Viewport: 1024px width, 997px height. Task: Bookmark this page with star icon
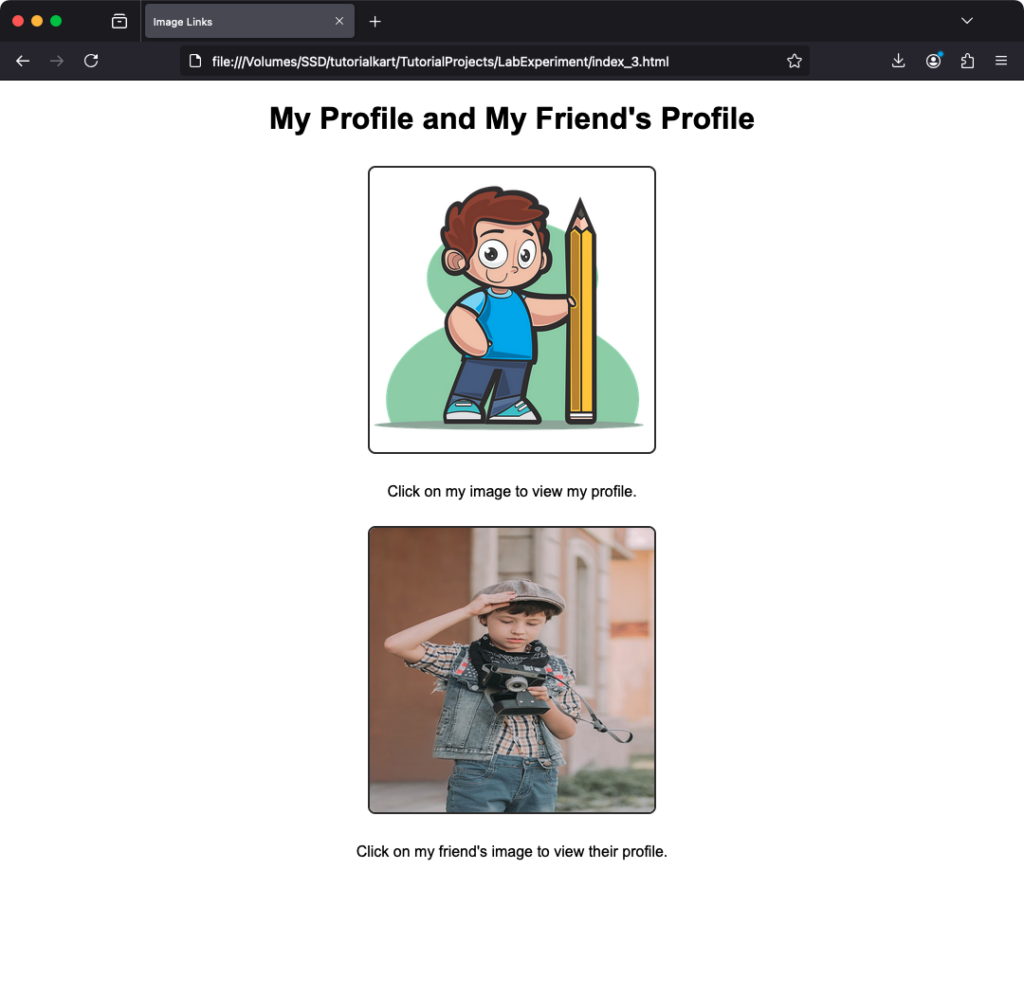pyautogui.click(x=794, y=61)
